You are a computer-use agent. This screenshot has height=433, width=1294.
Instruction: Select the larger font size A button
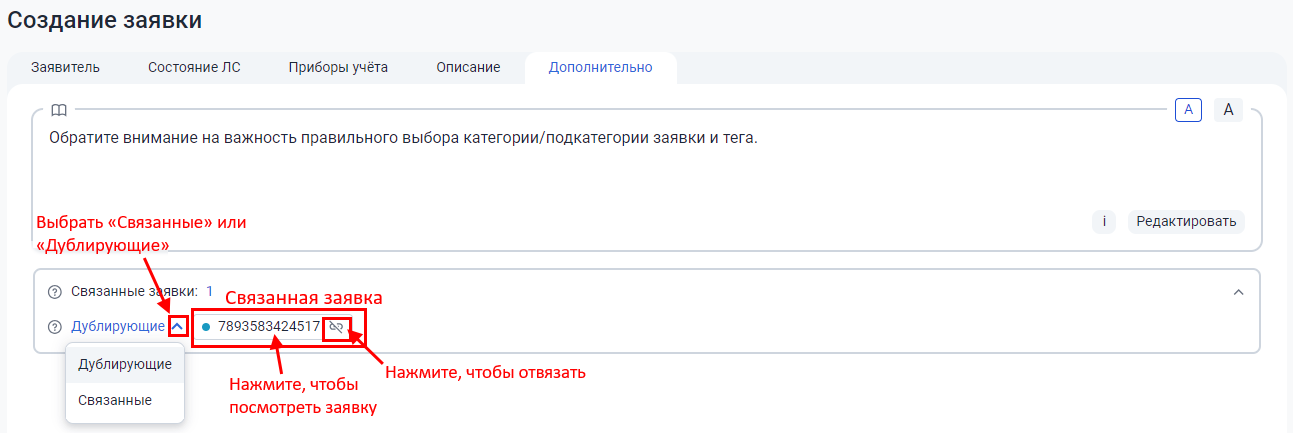(1228, 110)
